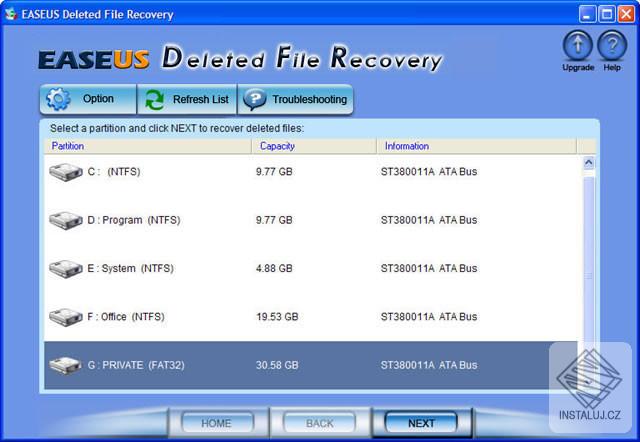Click the 19.53 GB capacity value
The image size is (640, 442).
coord(277,317)
